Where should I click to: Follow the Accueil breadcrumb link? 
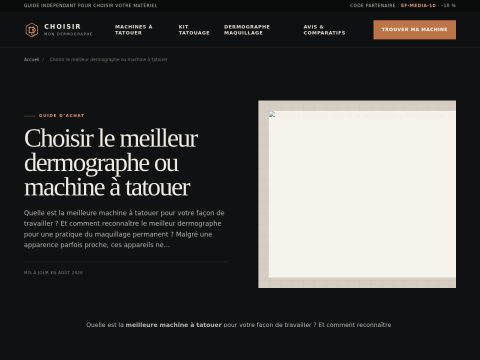click(x=31, y=59)
